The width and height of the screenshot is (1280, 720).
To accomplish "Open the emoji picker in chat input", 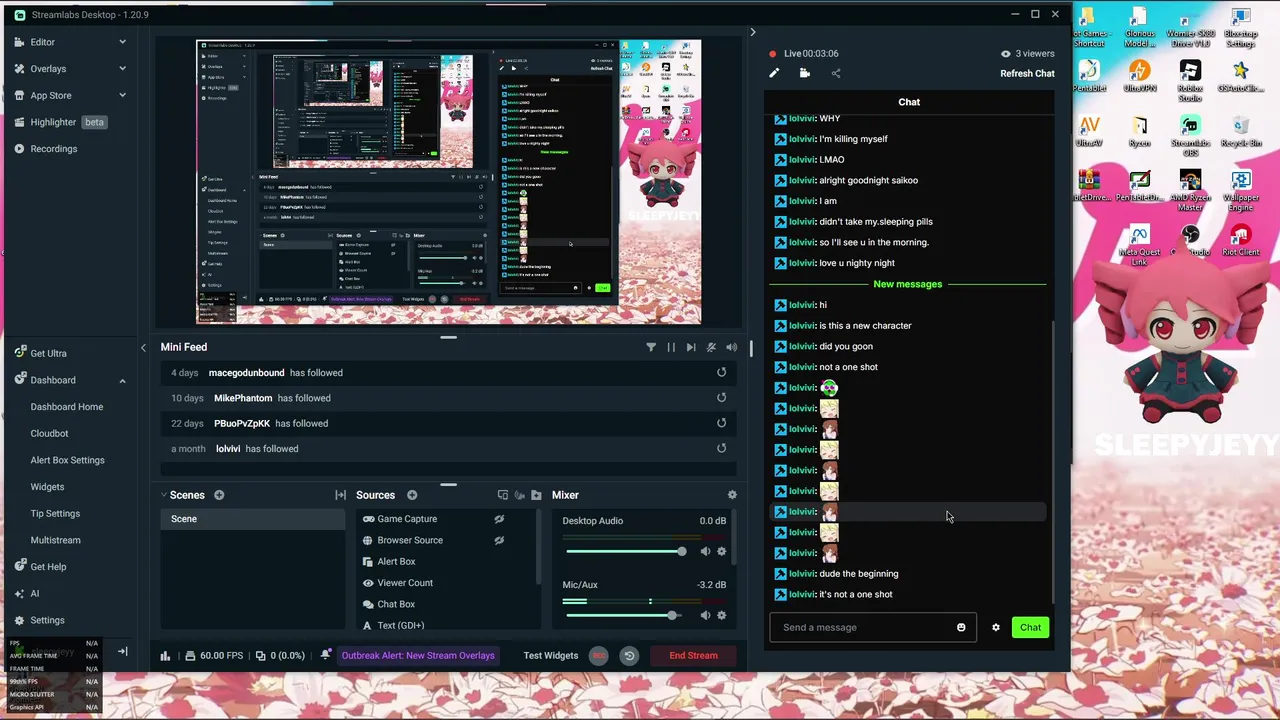I will [x=961, y=628].
